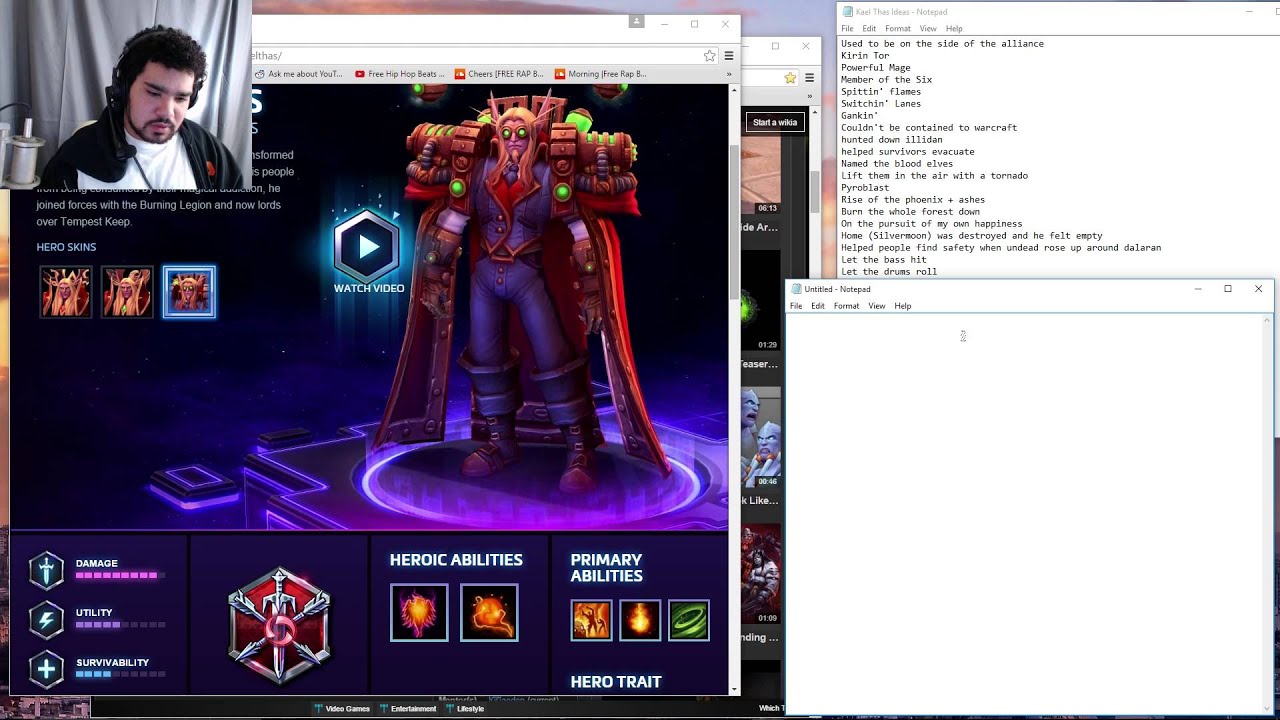The height and width of the screenshot is (720, 1280).
Task: Click the Damage stat bar
Action: coord(120,576)
